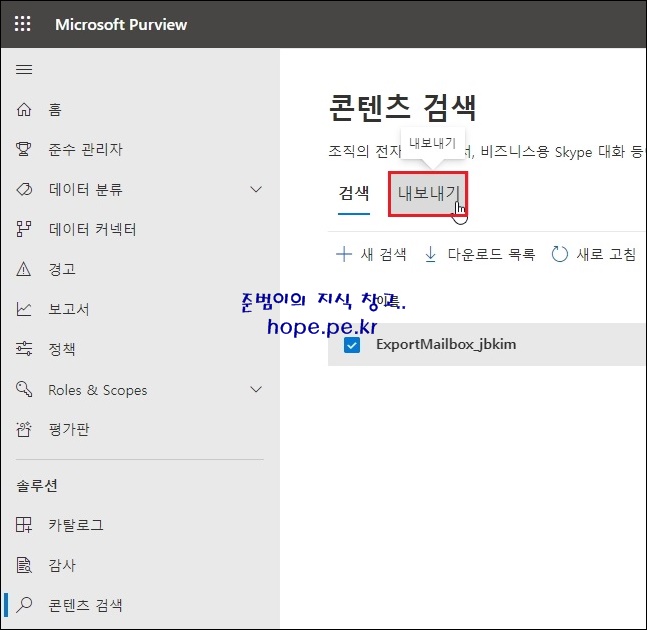Click the 솔루션 section header
The width and height of the screenshot is (647, 630).
[x=36, y=486]
